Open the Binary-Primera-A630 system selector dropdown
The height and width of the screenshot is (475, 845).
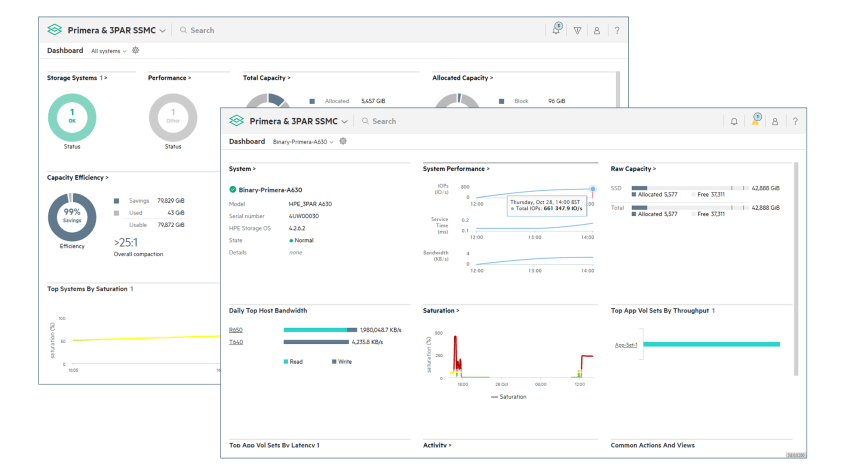[303, 142]
